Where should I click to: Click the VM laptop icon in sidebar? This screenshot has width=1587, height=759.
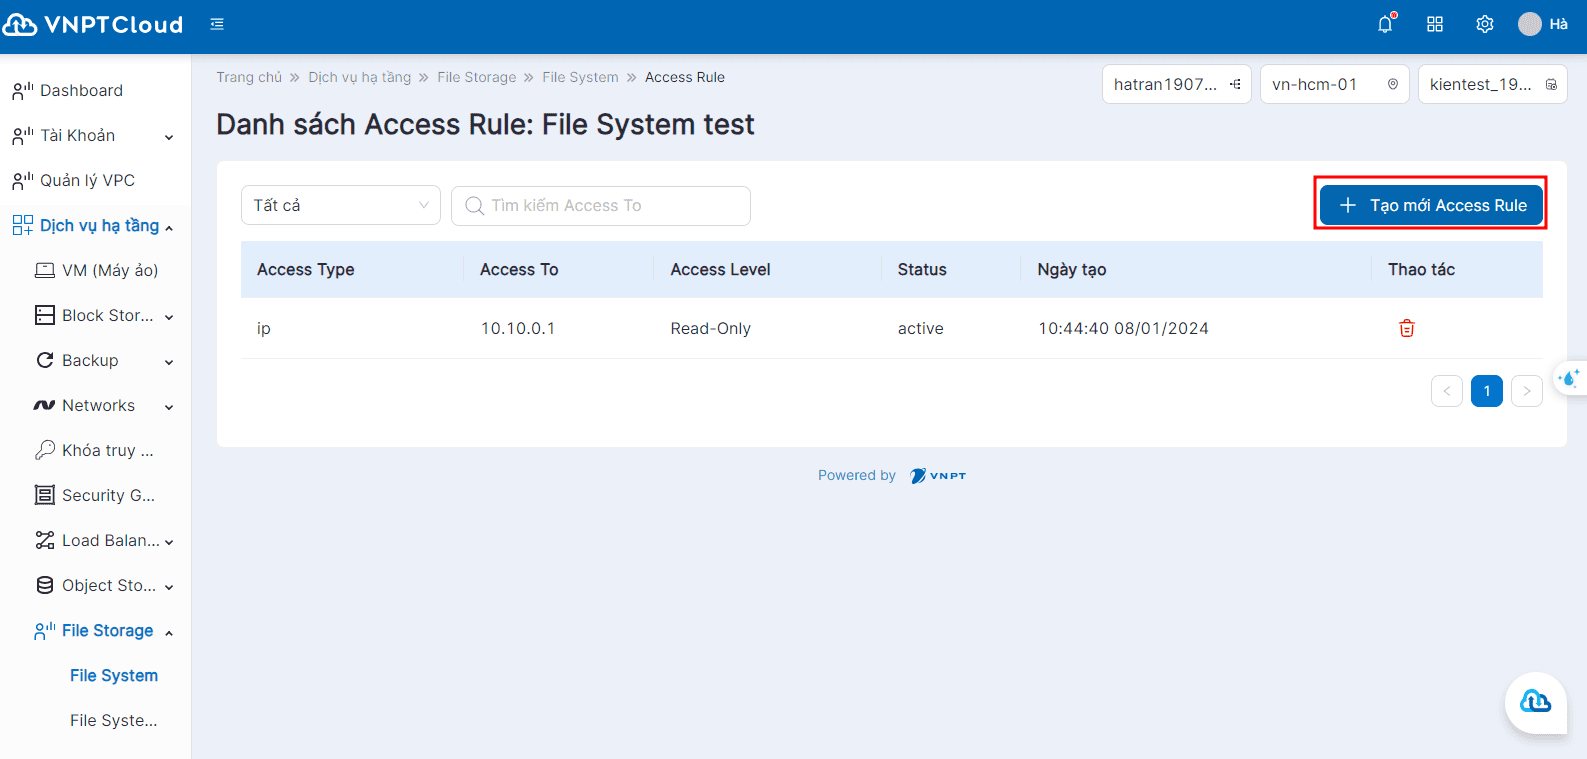tap(45, 270)
